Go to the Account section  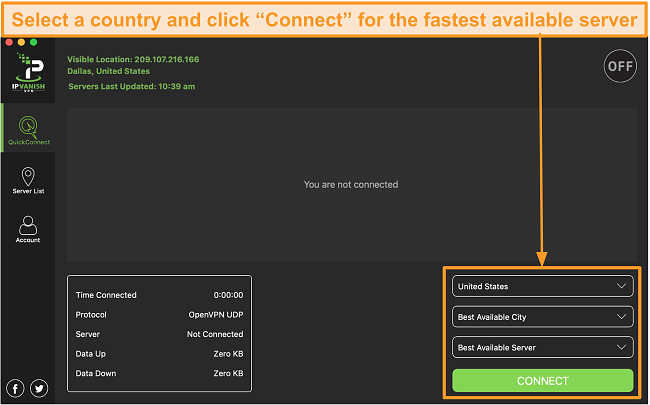28,229
